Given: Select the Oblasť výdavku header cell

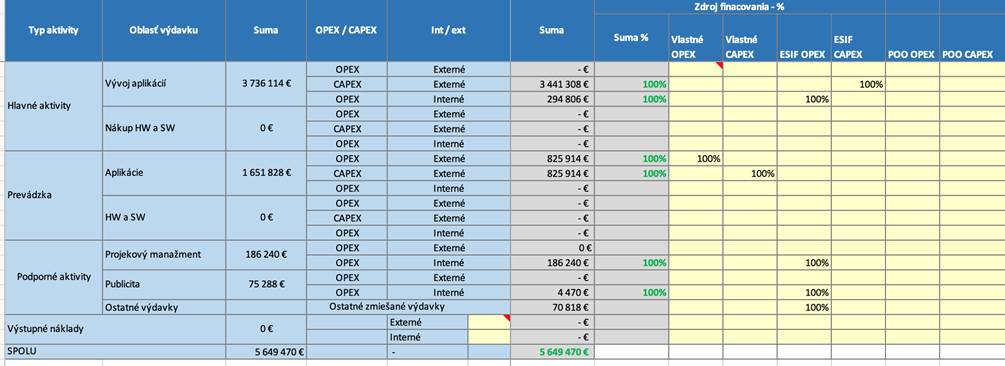Looking at the screenshot, I should [x=163, y=30].
